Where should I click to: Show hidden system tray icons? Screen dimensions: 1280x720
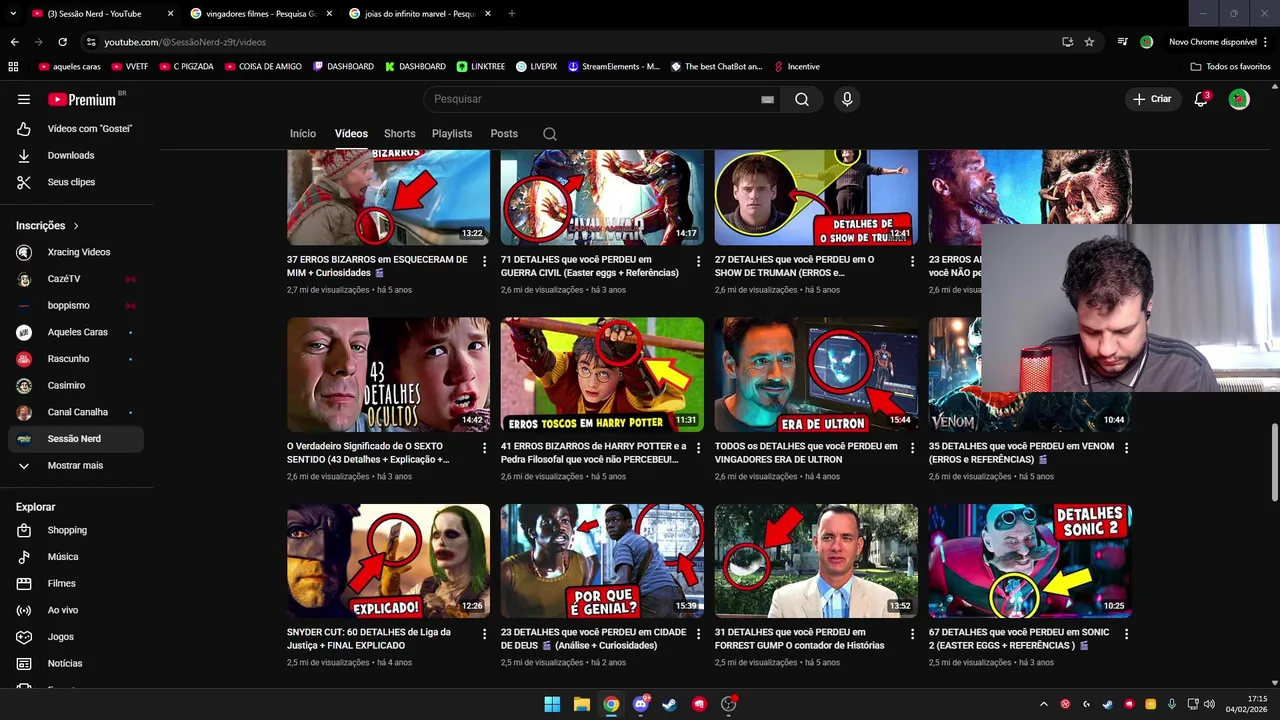(1043, 704)
